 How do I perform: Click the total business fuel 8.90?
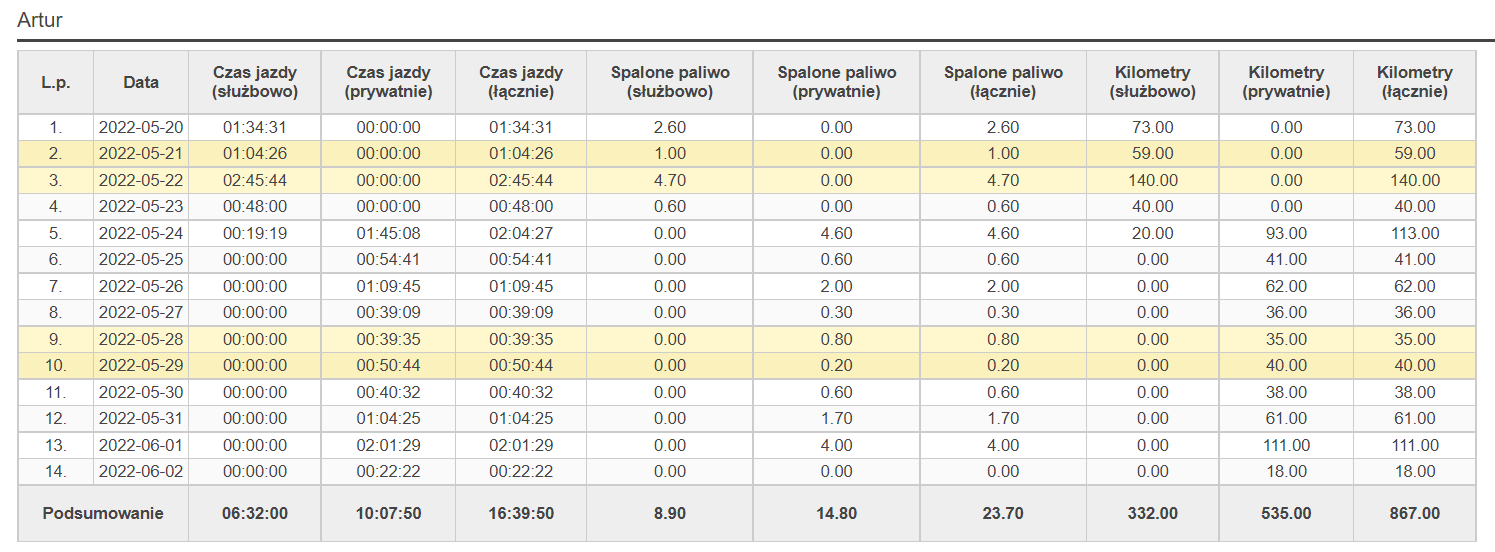click(670, 514)
